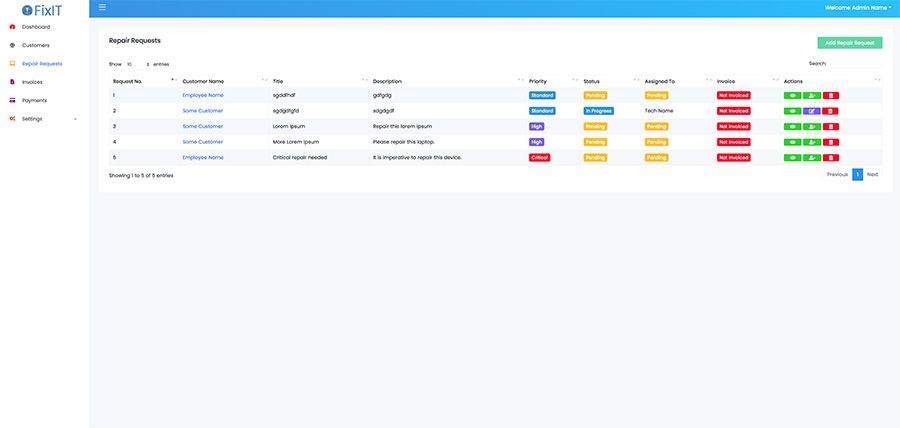
Task: Click description 'Please repair this laptop.'
Action: [404, 142]
